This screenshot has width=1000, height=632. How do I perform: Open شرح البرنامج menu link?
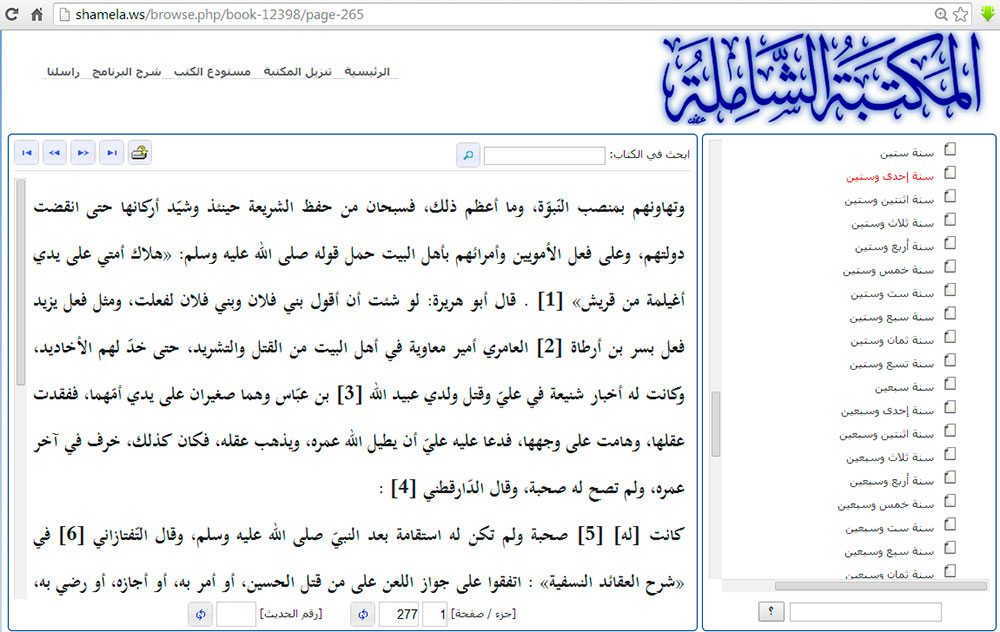126,71
